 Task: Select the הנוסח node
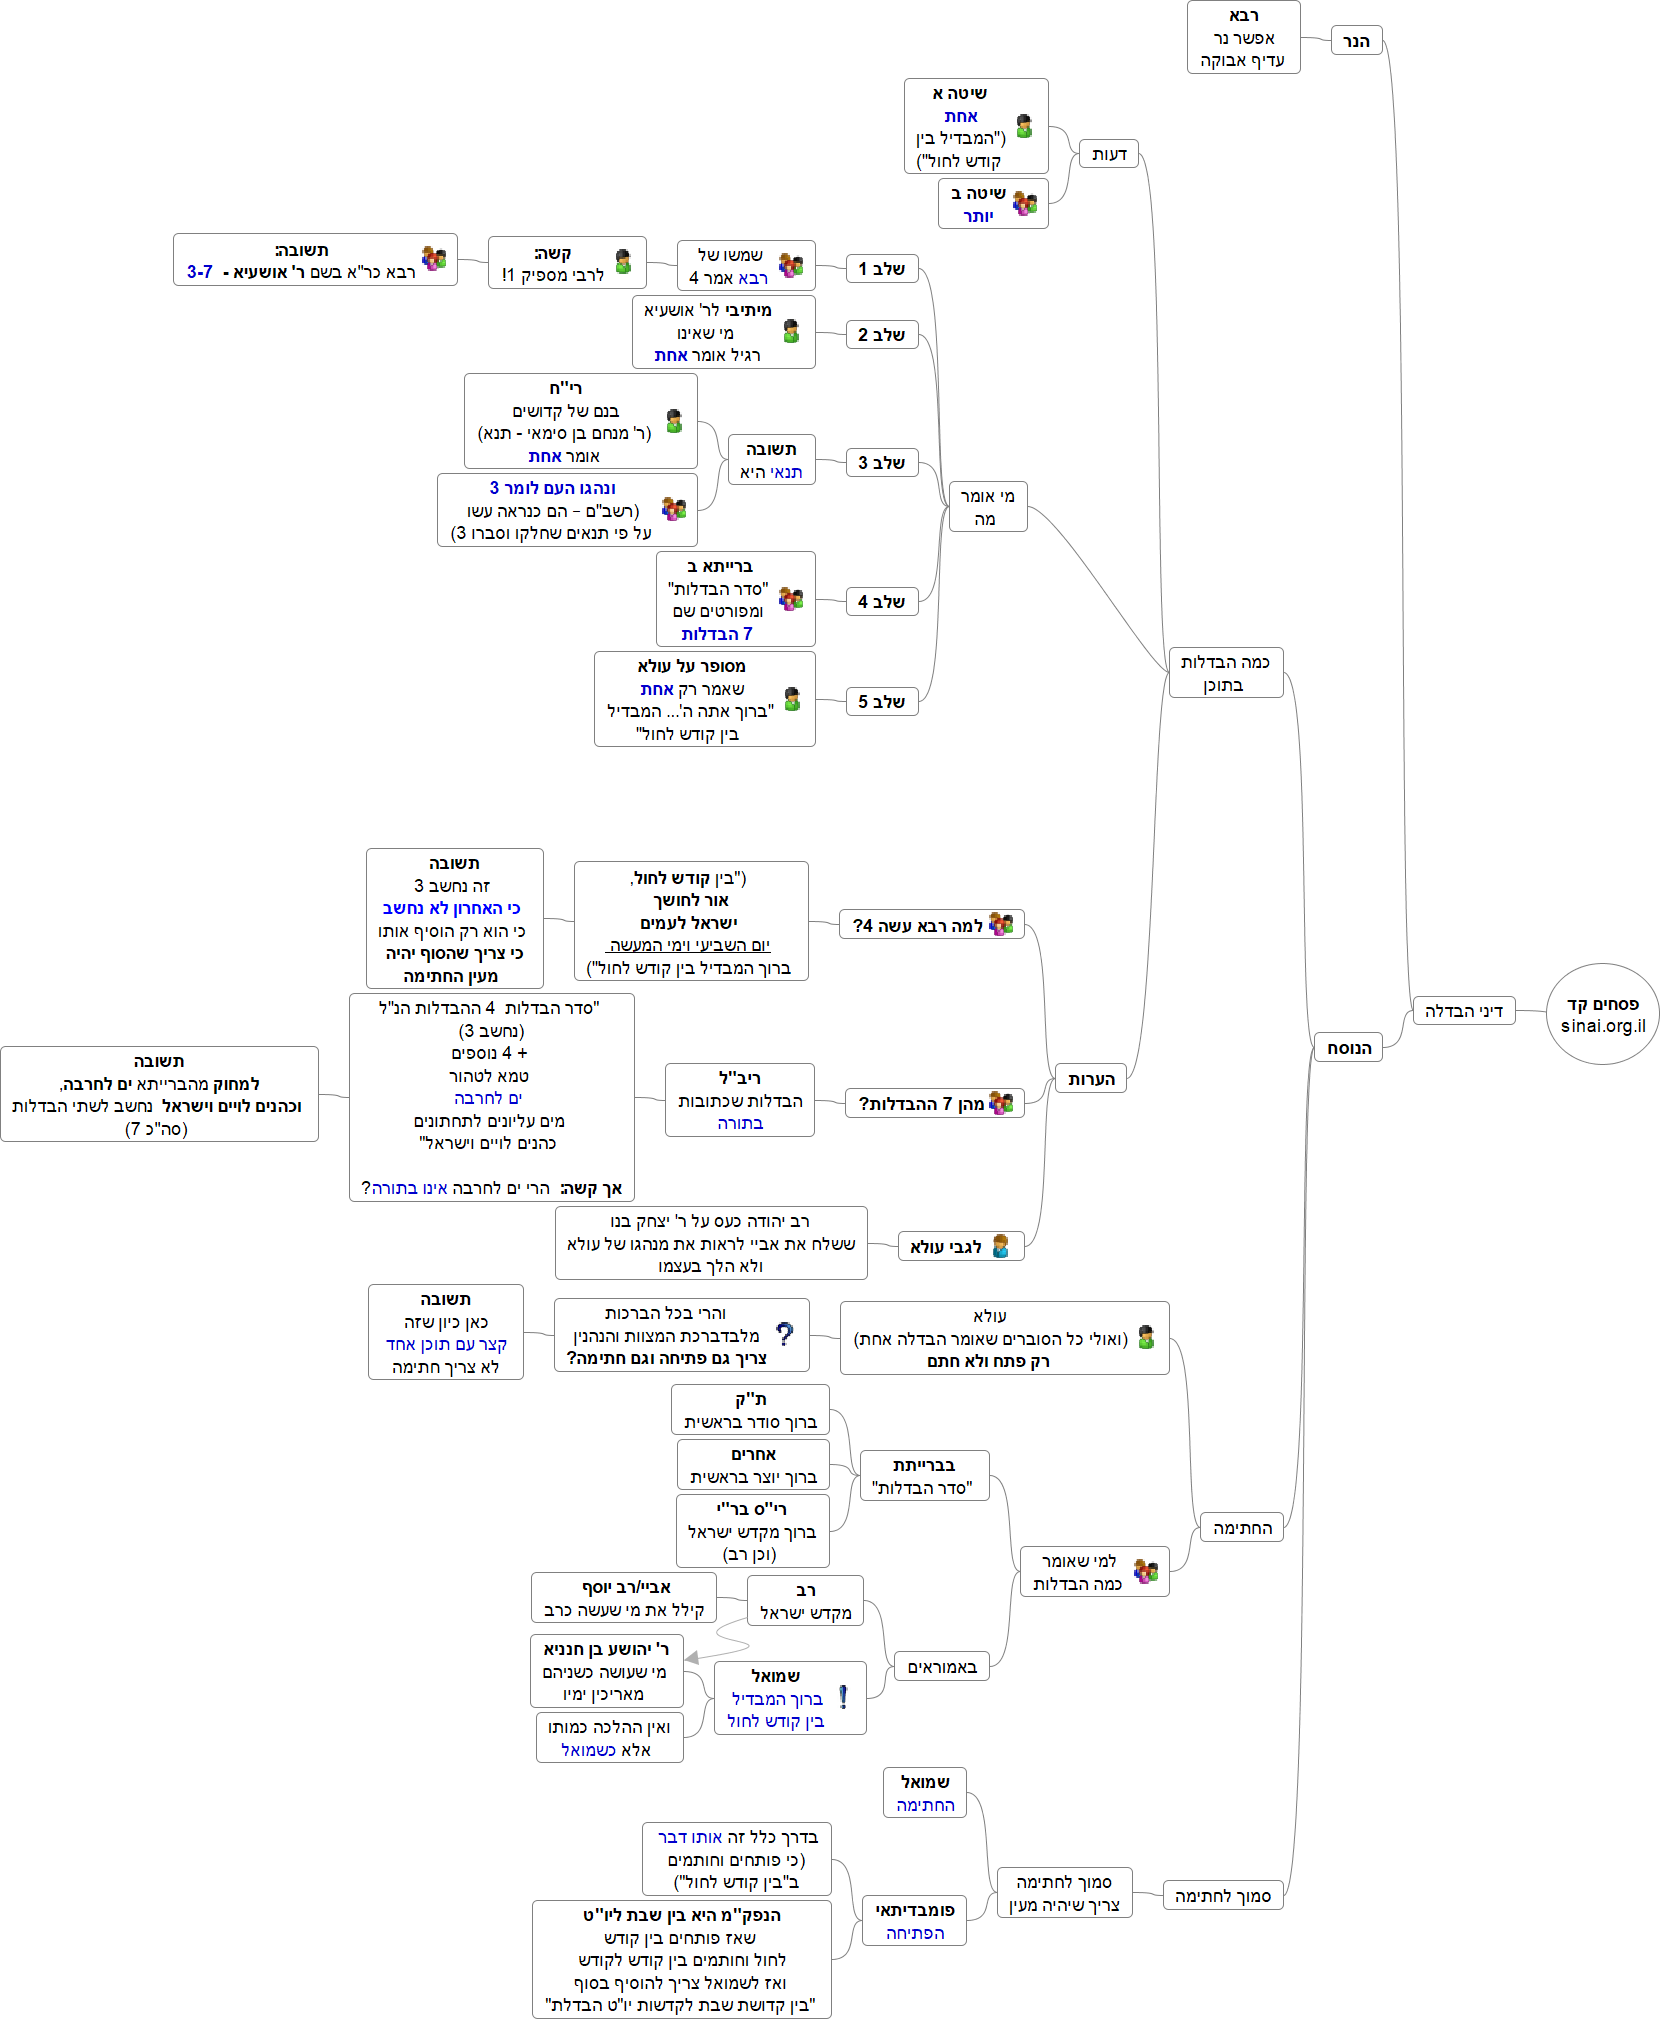1348,1047
